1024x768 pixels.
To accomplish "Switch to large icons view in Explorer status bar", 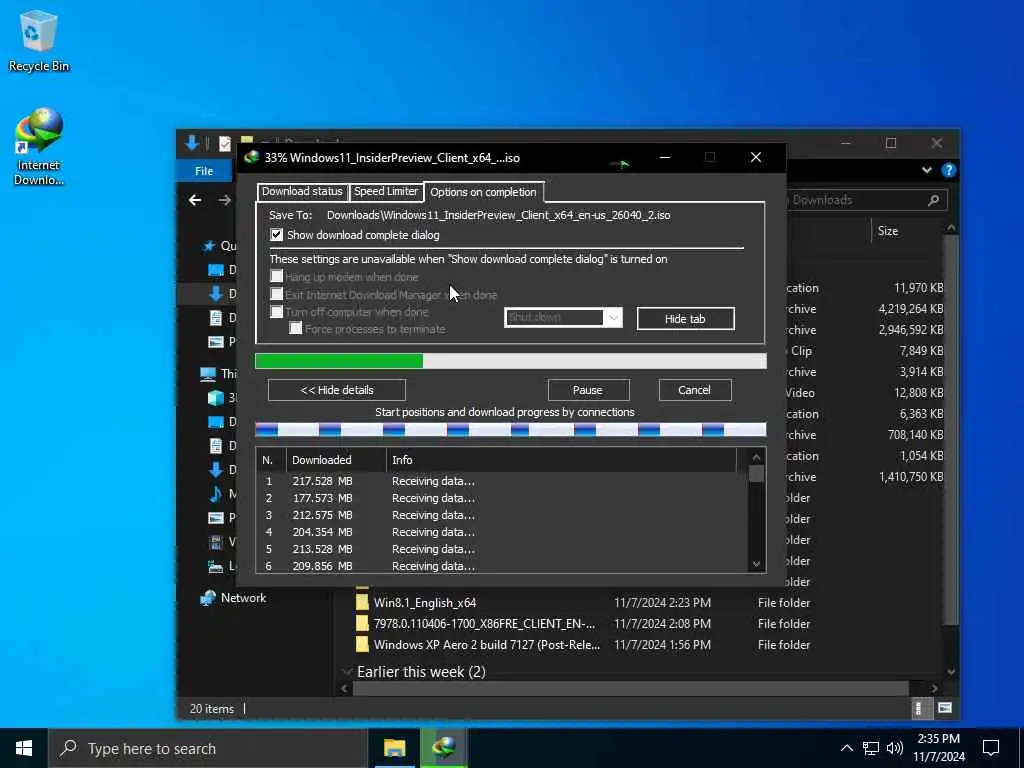I will [944, 708].
